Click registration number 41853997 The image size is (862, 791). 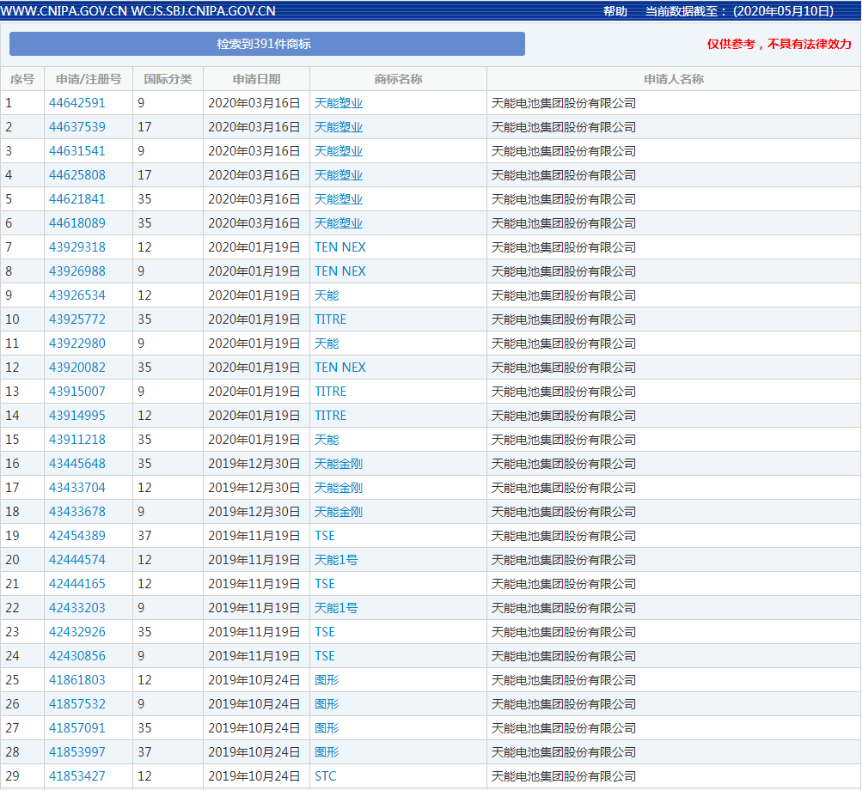(77, 751)
